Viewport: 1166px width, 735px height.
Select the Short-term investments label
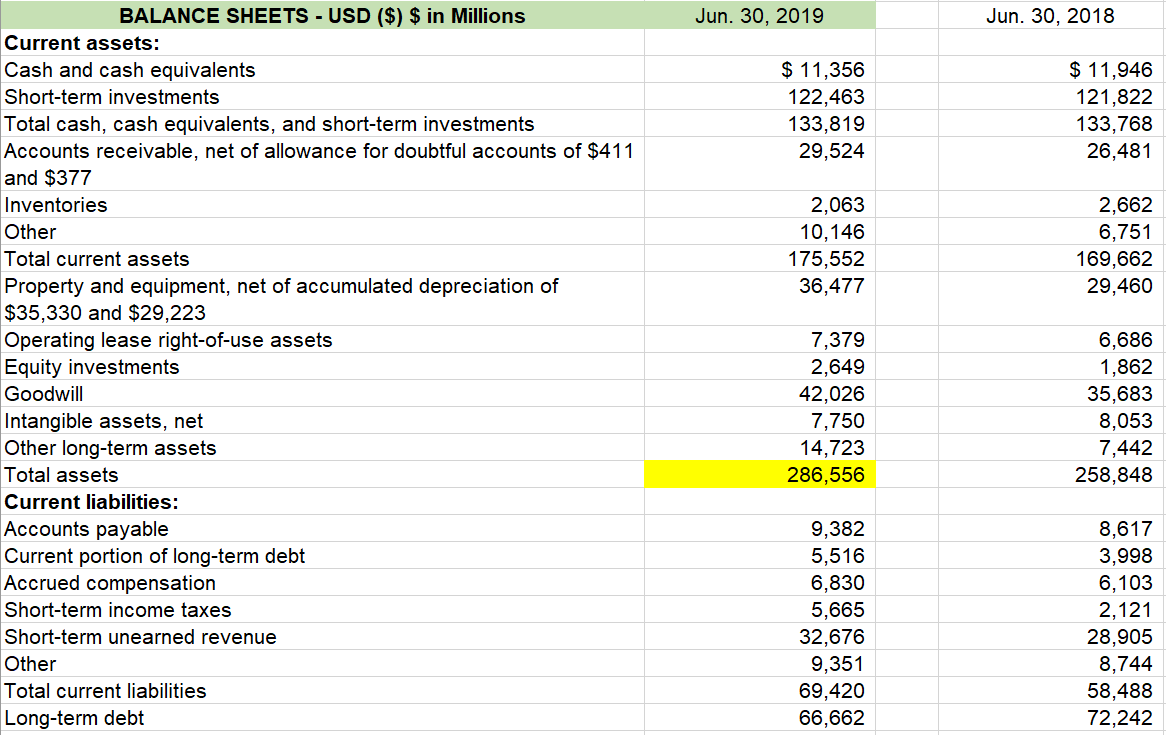click(x=112, y=97)
